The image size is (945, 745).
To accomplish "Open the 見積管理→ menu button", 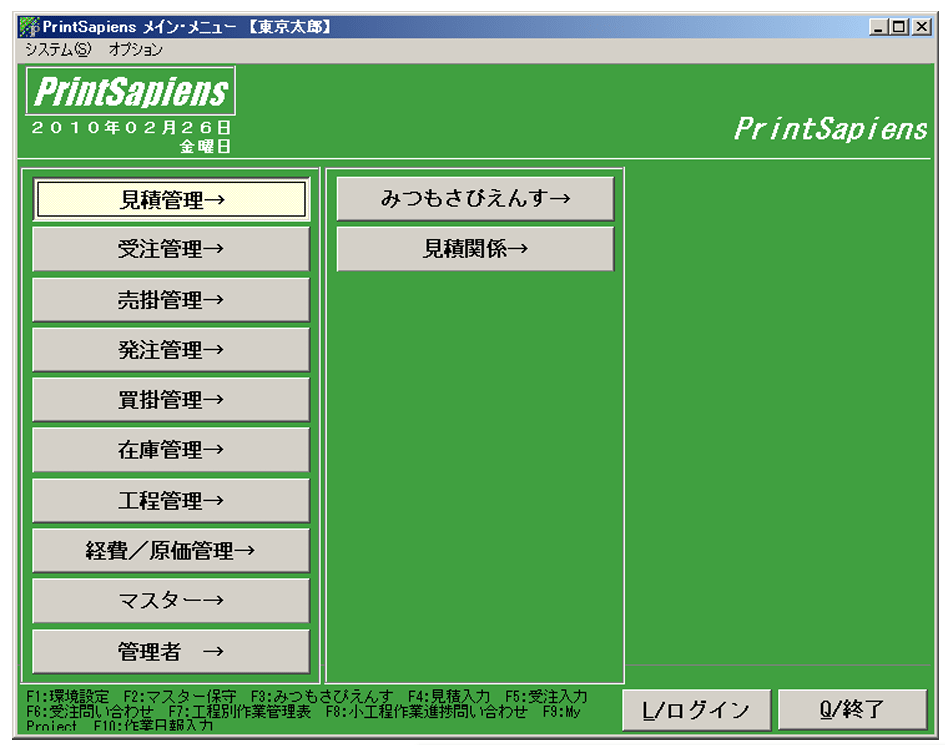I will click(171, 199).
